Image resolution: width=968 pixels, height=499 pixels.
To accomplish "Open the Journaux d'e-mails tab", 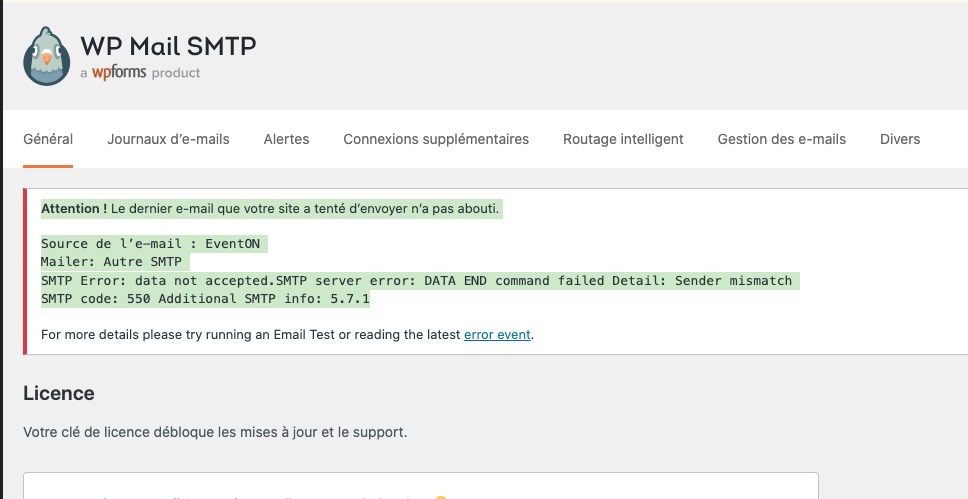I will [x=168, y=139].
